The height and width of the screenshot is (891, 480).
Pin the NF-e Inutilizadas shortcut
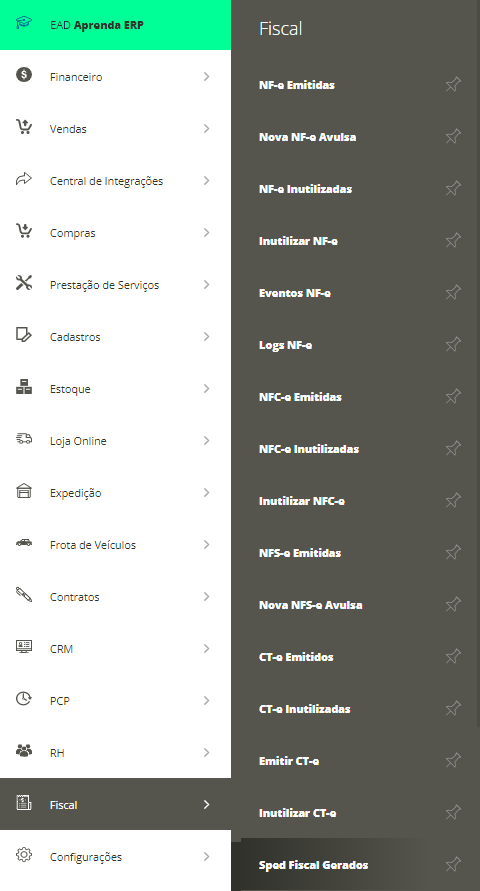[x=453, y=189]
